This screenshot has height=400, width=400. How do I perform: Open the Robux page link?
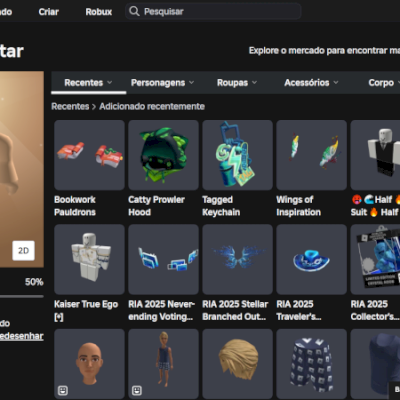pyautogui.click(x=99, y=12)
